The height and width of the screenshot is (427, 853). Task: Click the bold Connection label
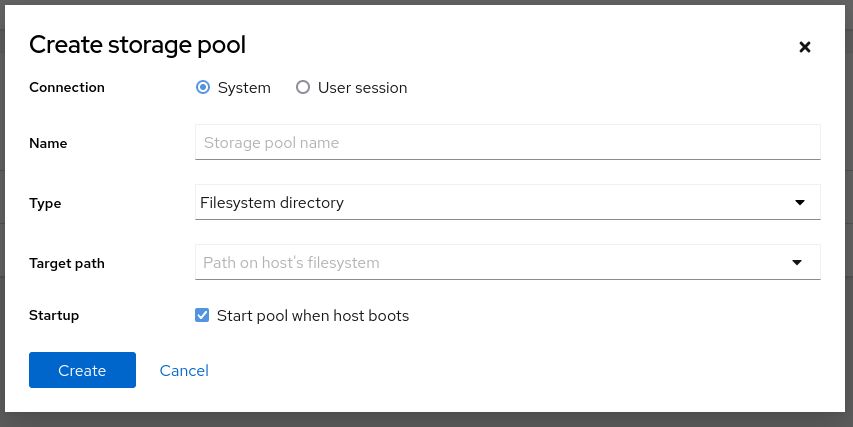pyautogui.click(x=67, y=88)
